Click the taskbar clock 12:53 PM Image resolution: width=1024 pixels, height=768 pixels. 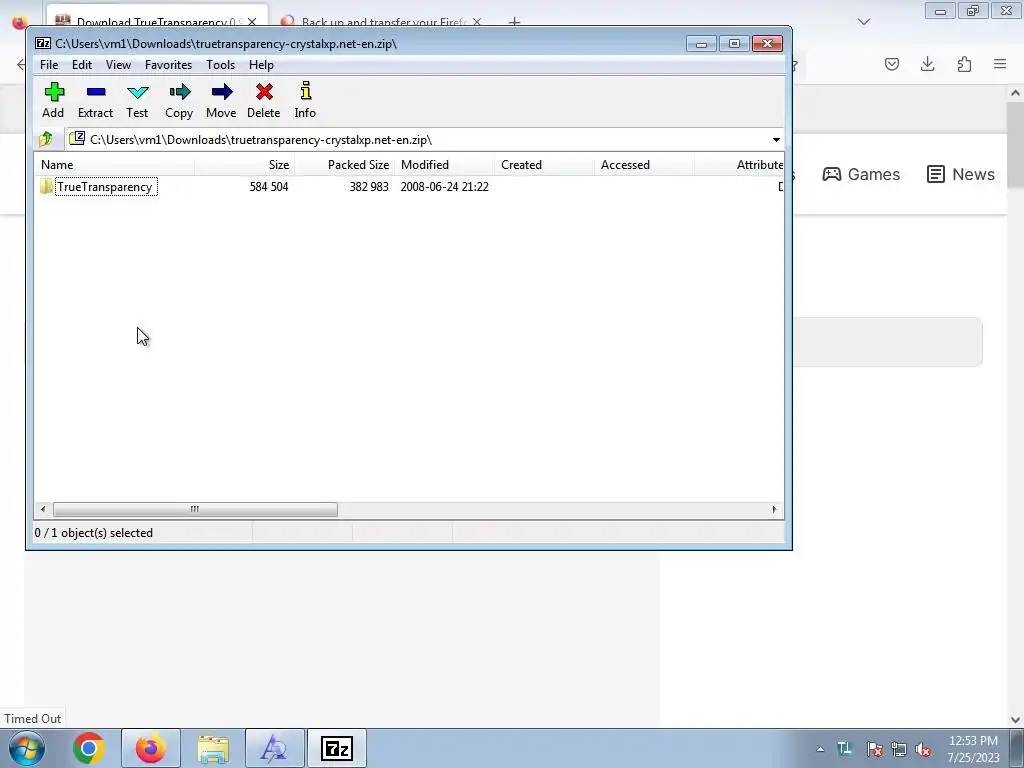pyautogui.click(x=973, y=741)
